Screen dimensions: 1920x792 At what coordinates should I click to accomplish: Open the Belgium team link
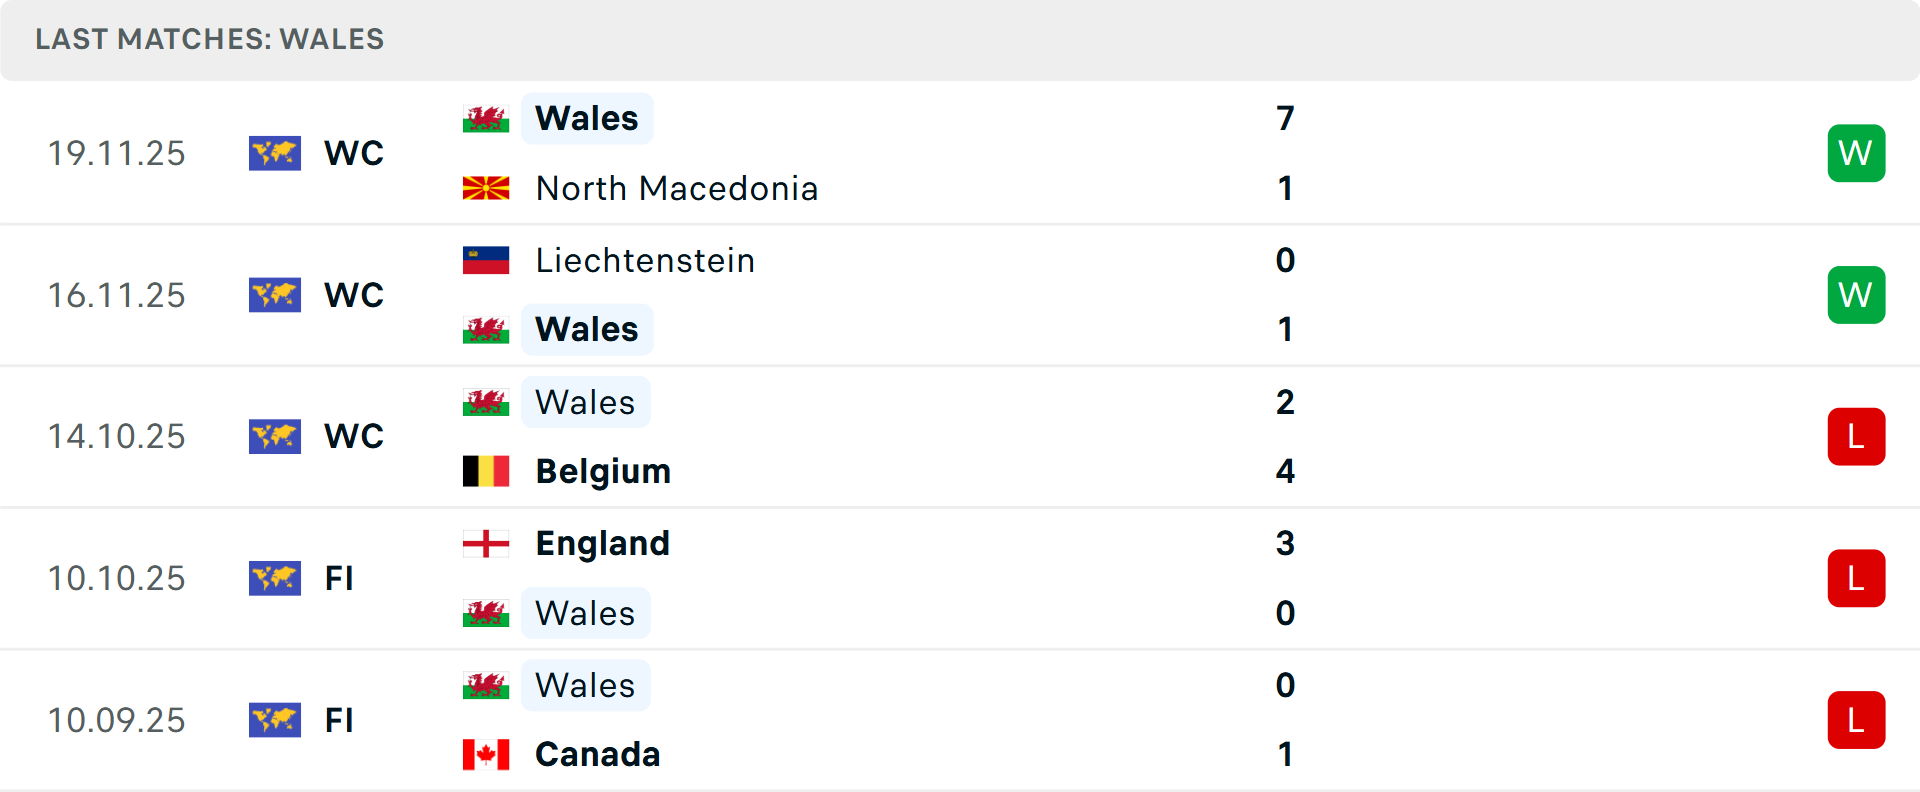pyautogui.click(x=603, y=471)
